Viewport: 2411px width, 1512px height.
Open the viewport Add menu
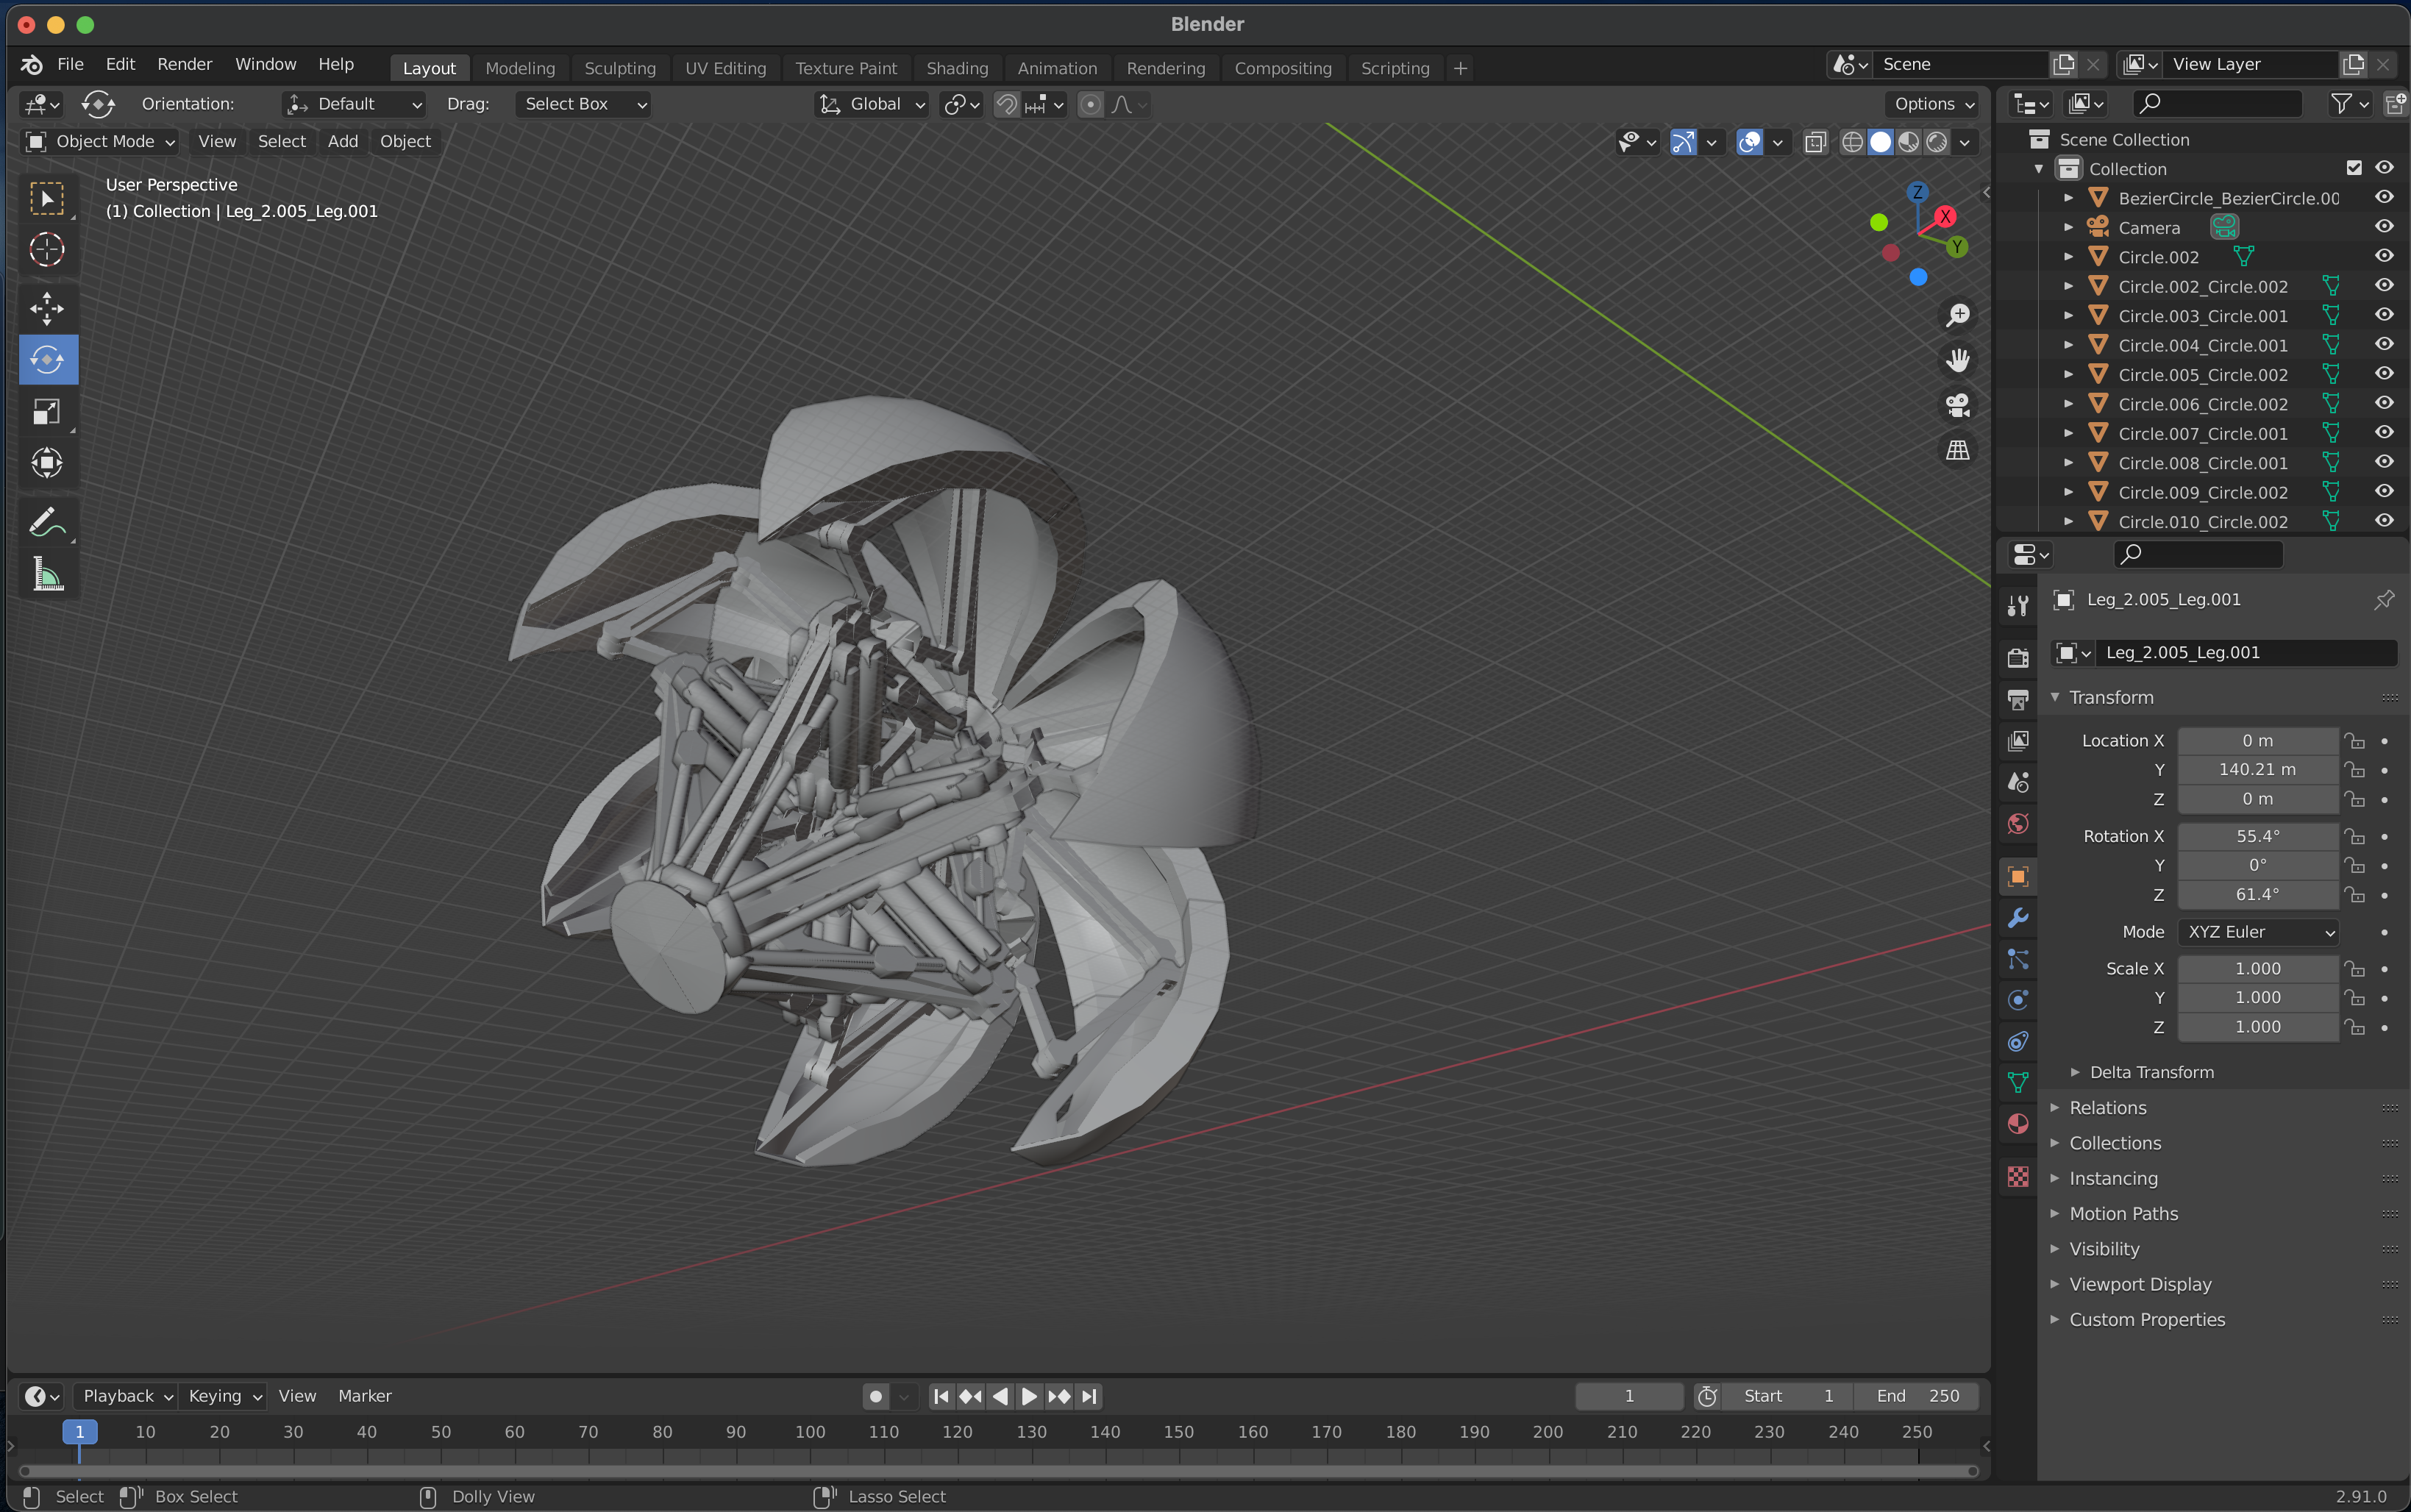(342, 142)
